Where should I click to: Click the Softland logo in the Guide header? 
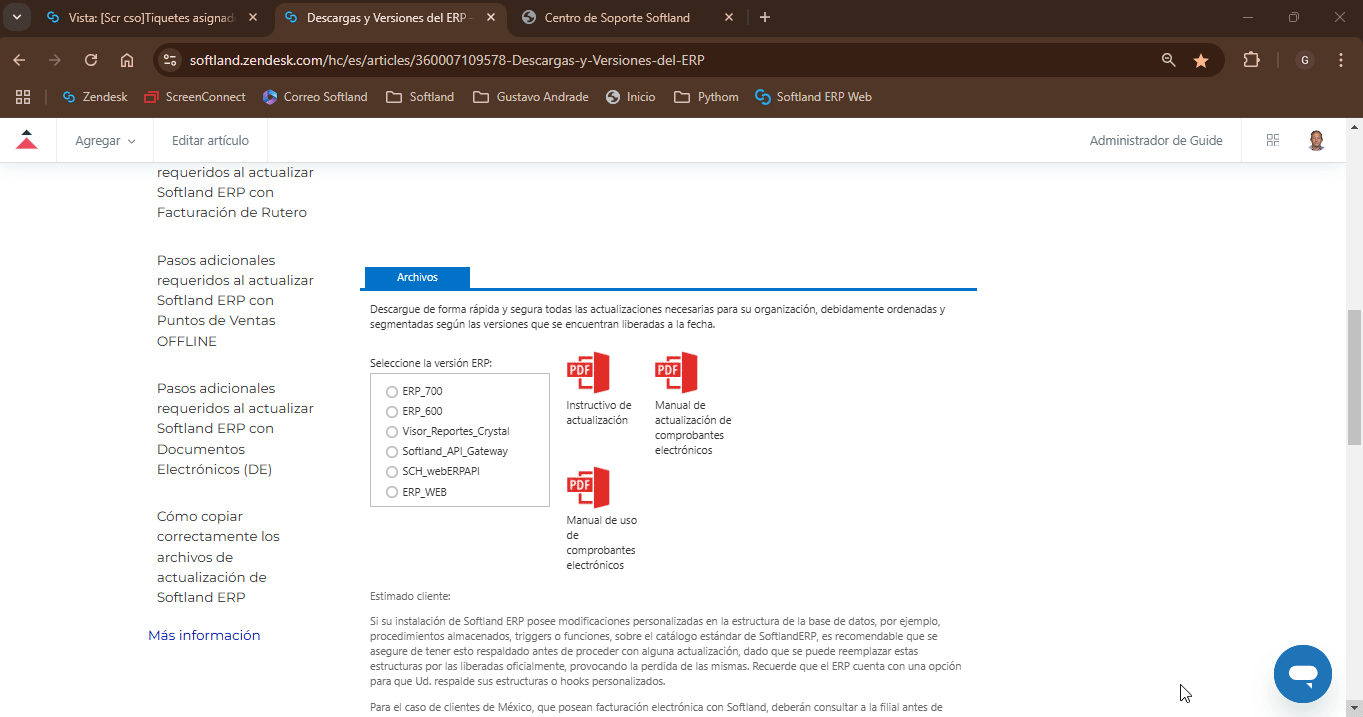point(27,141)
